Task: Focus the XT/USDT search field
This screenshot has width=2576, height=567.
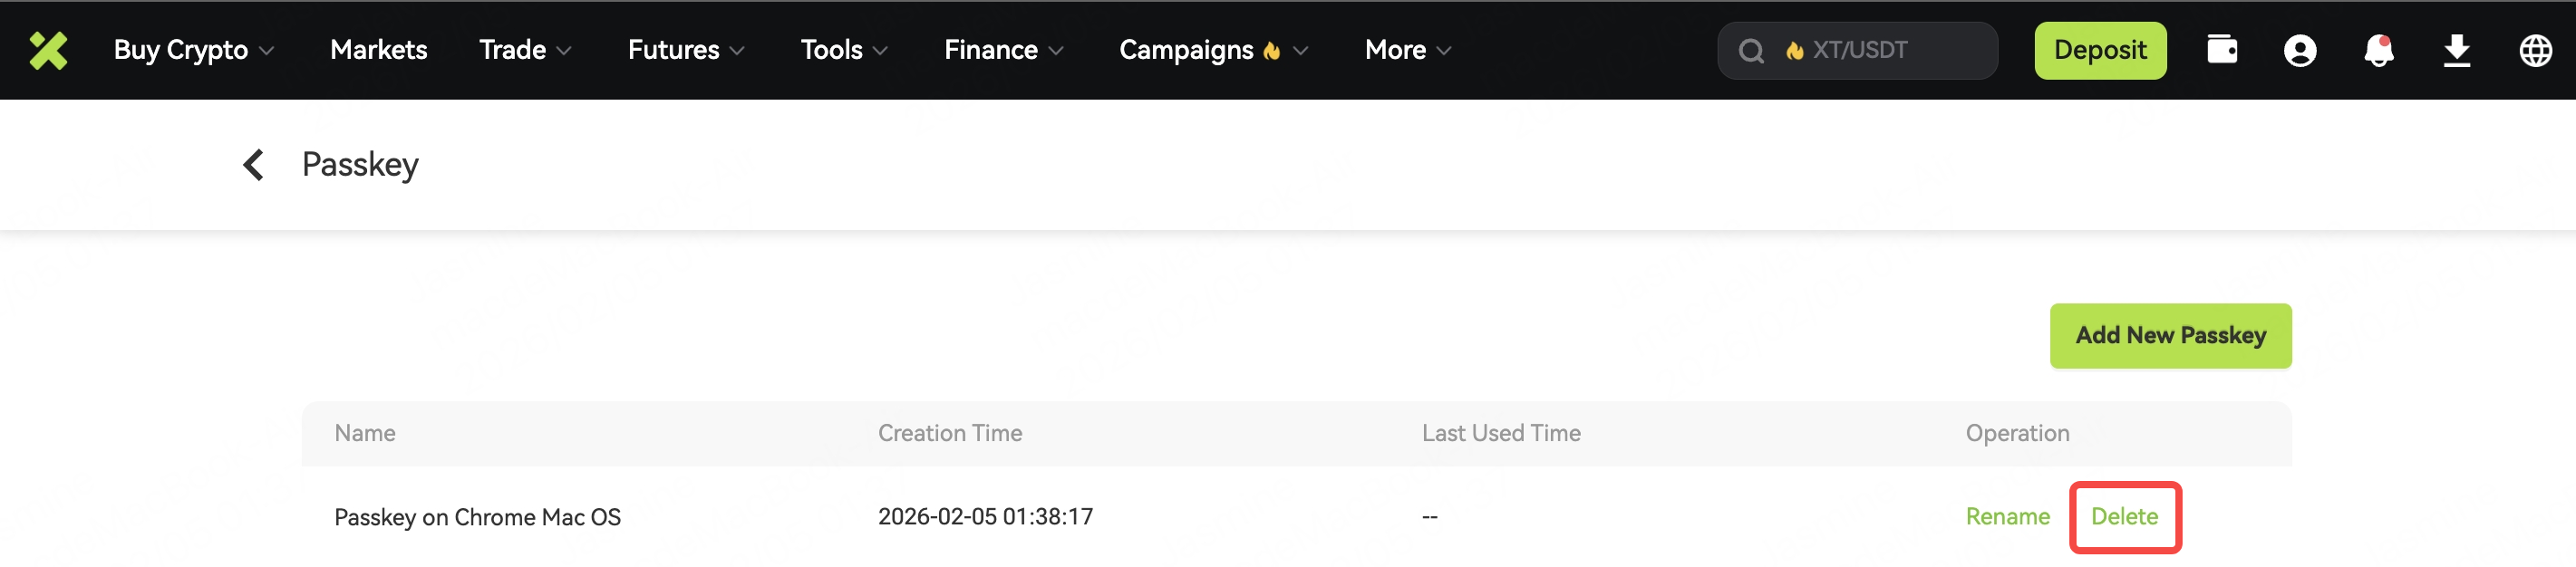Action: (1880, 50)
